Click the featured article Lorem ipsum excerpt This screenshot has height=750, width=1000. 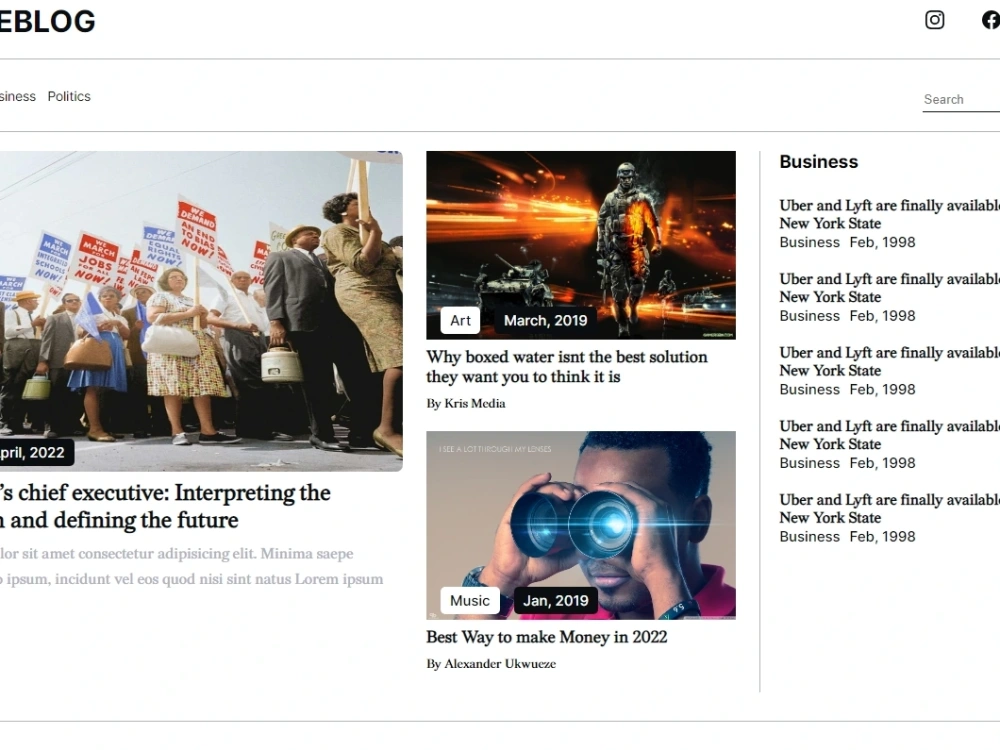191,566
